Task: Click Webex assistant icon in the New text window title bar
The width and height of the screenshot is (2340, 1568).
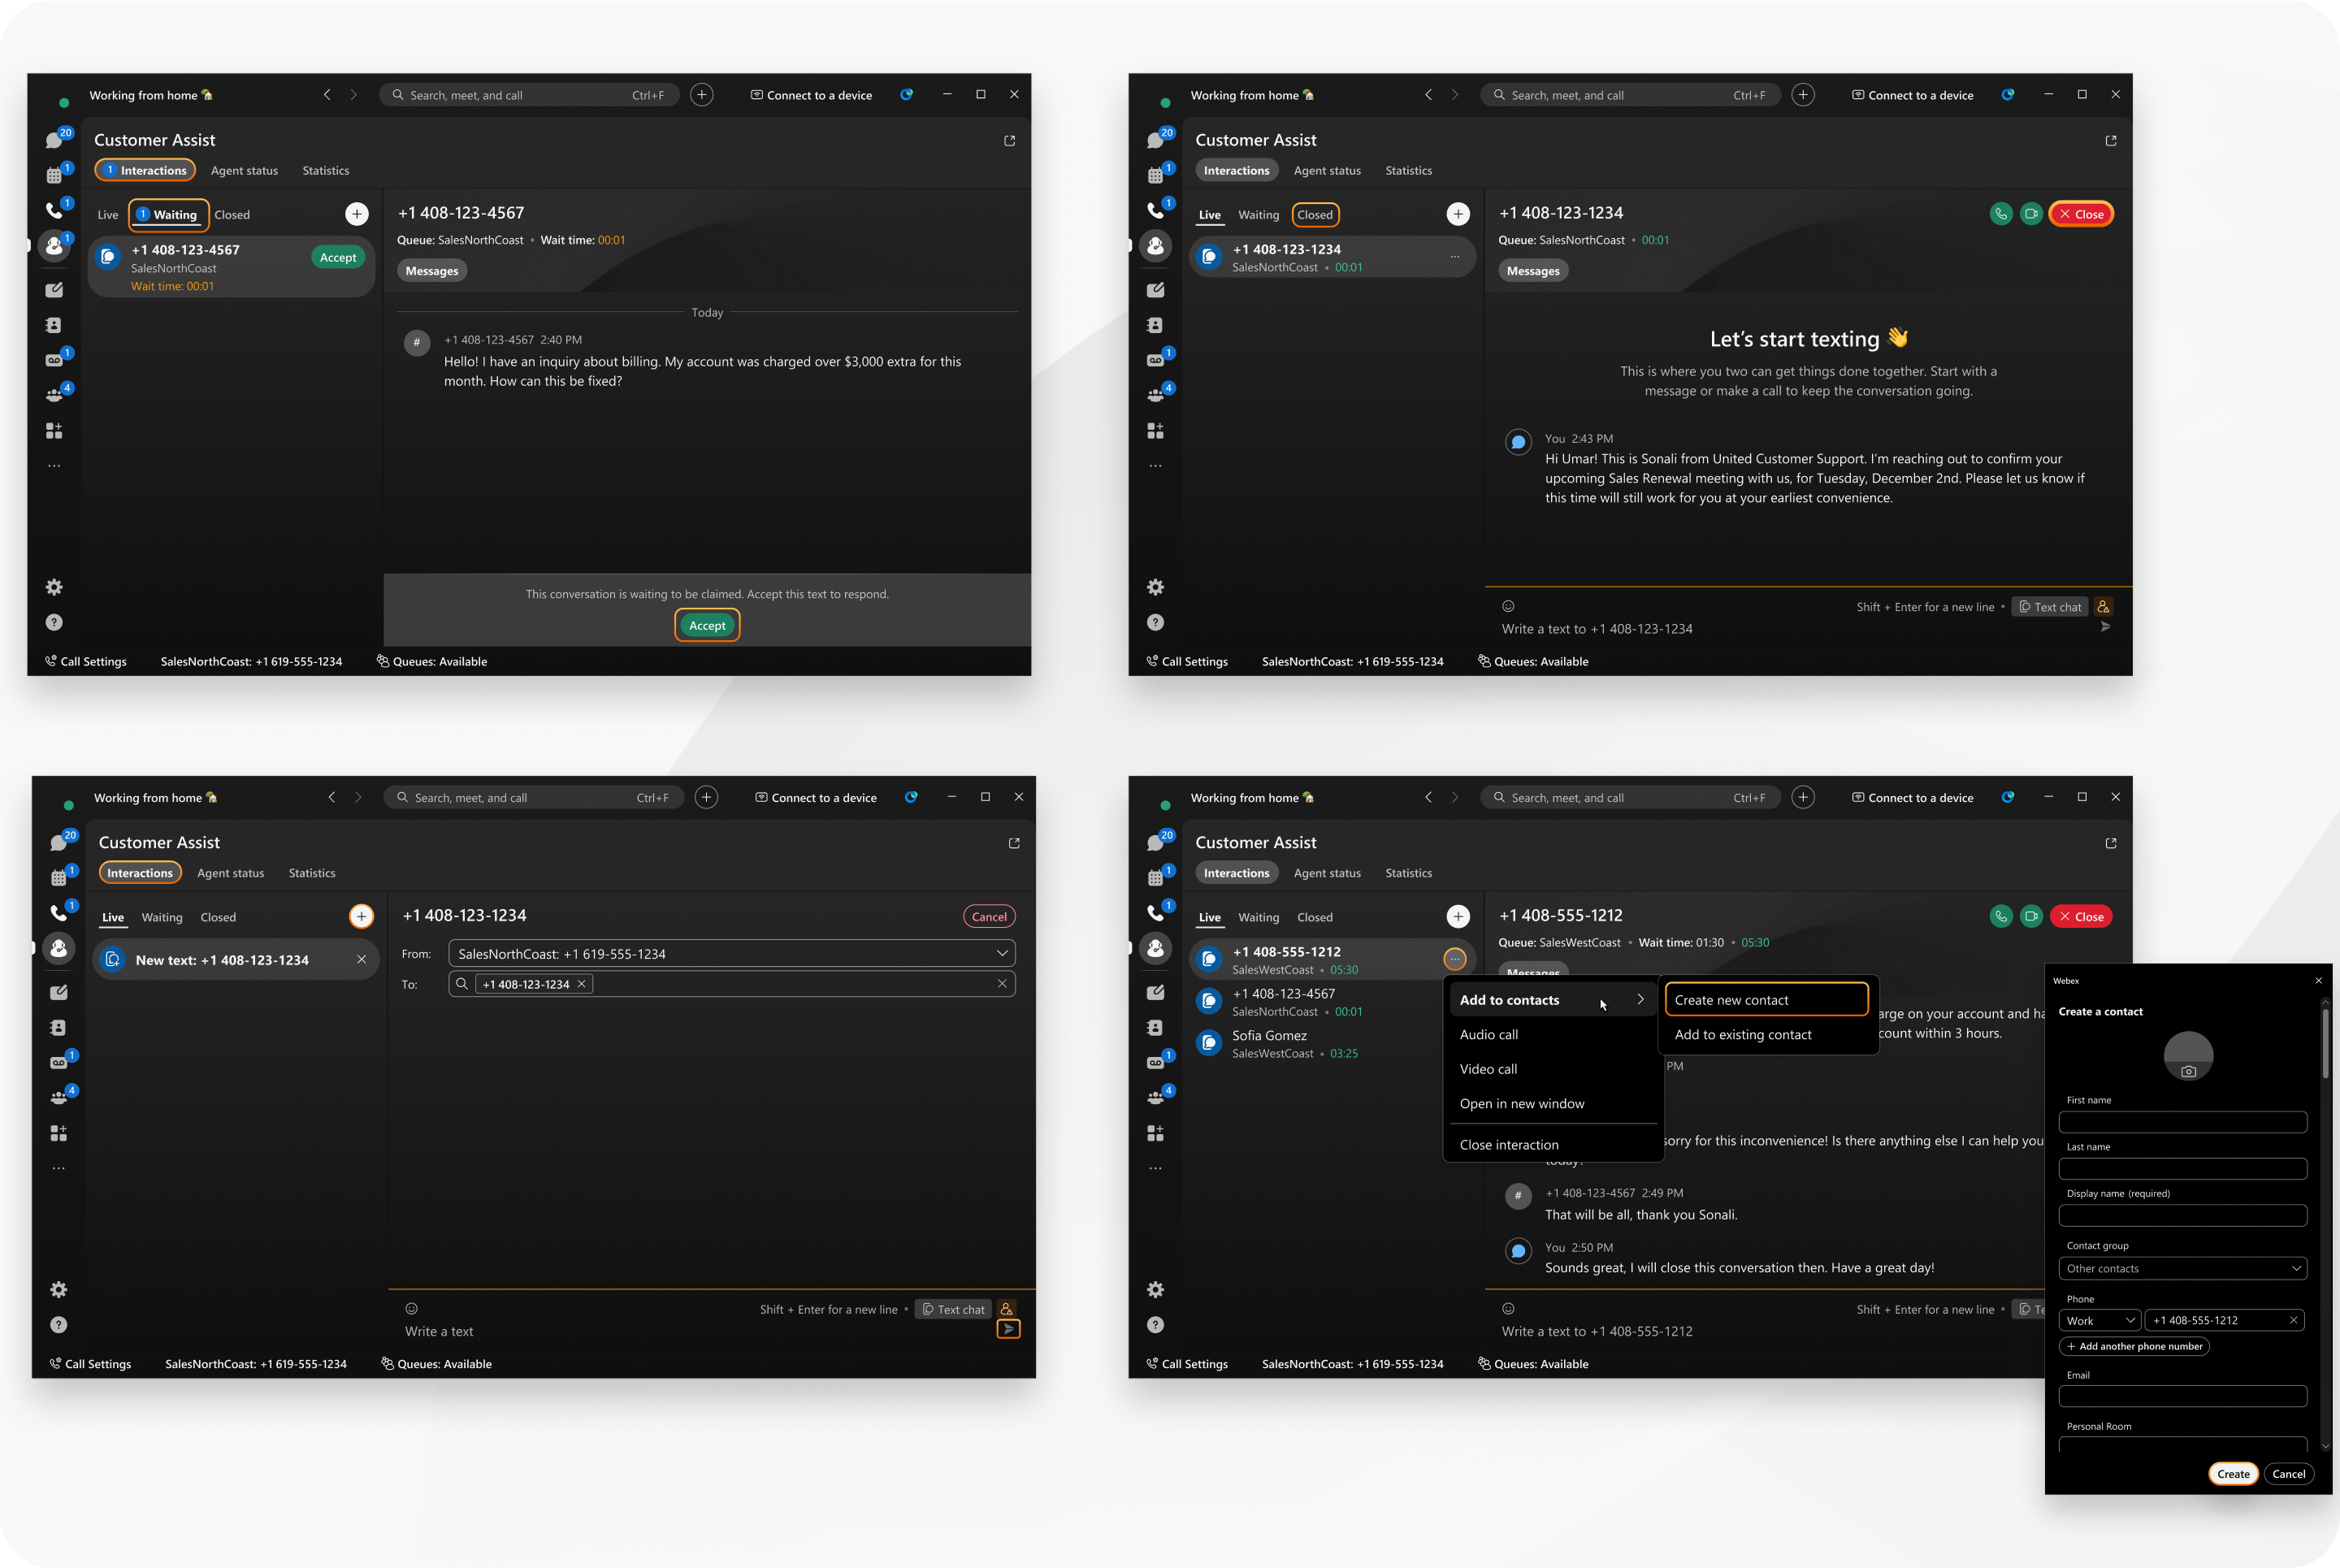Action: coord(911,797)
